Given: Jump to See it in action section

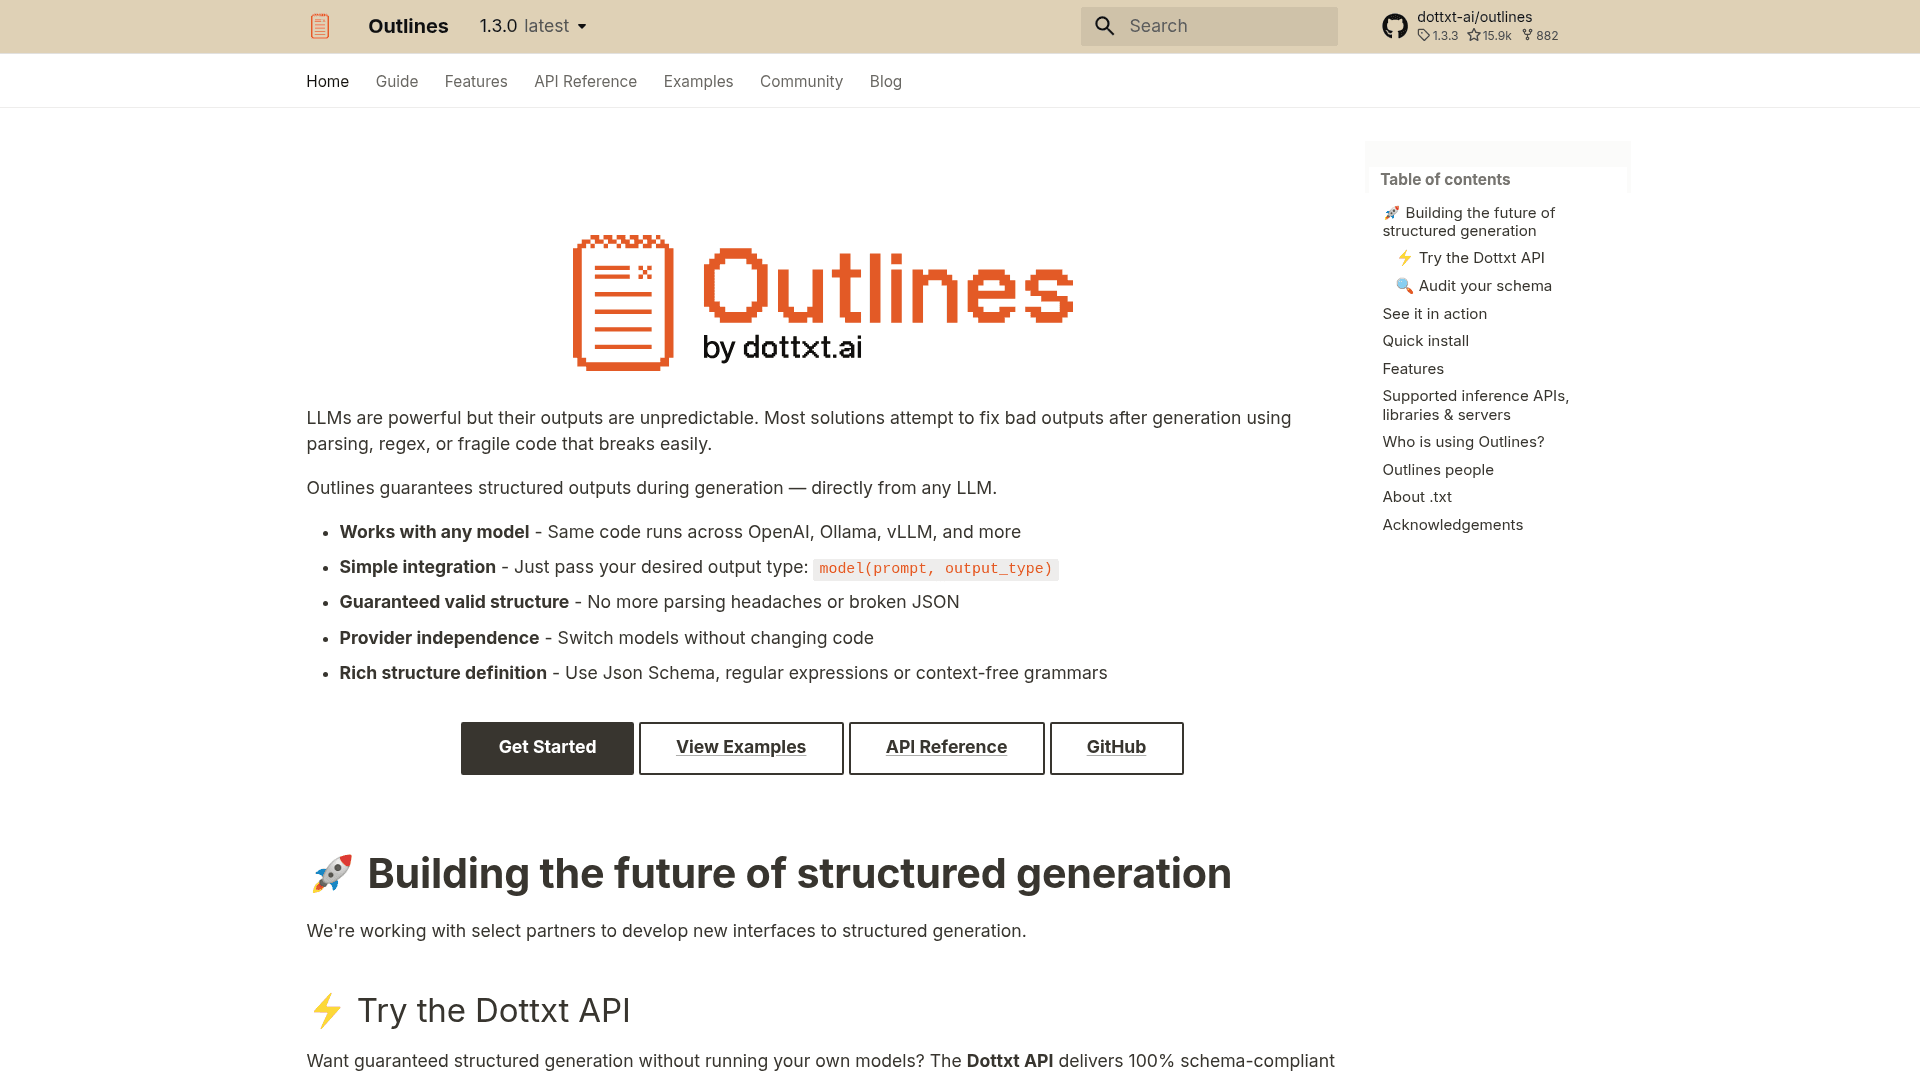Looking at the screenshot, I should (x=1434, y=314).
